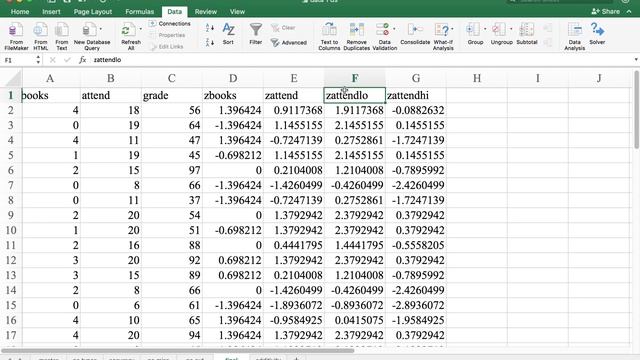This screenshot has width=640, height=360.
Task: Expand the New Database Query dropdown arrow
Action: coord(100,29)
